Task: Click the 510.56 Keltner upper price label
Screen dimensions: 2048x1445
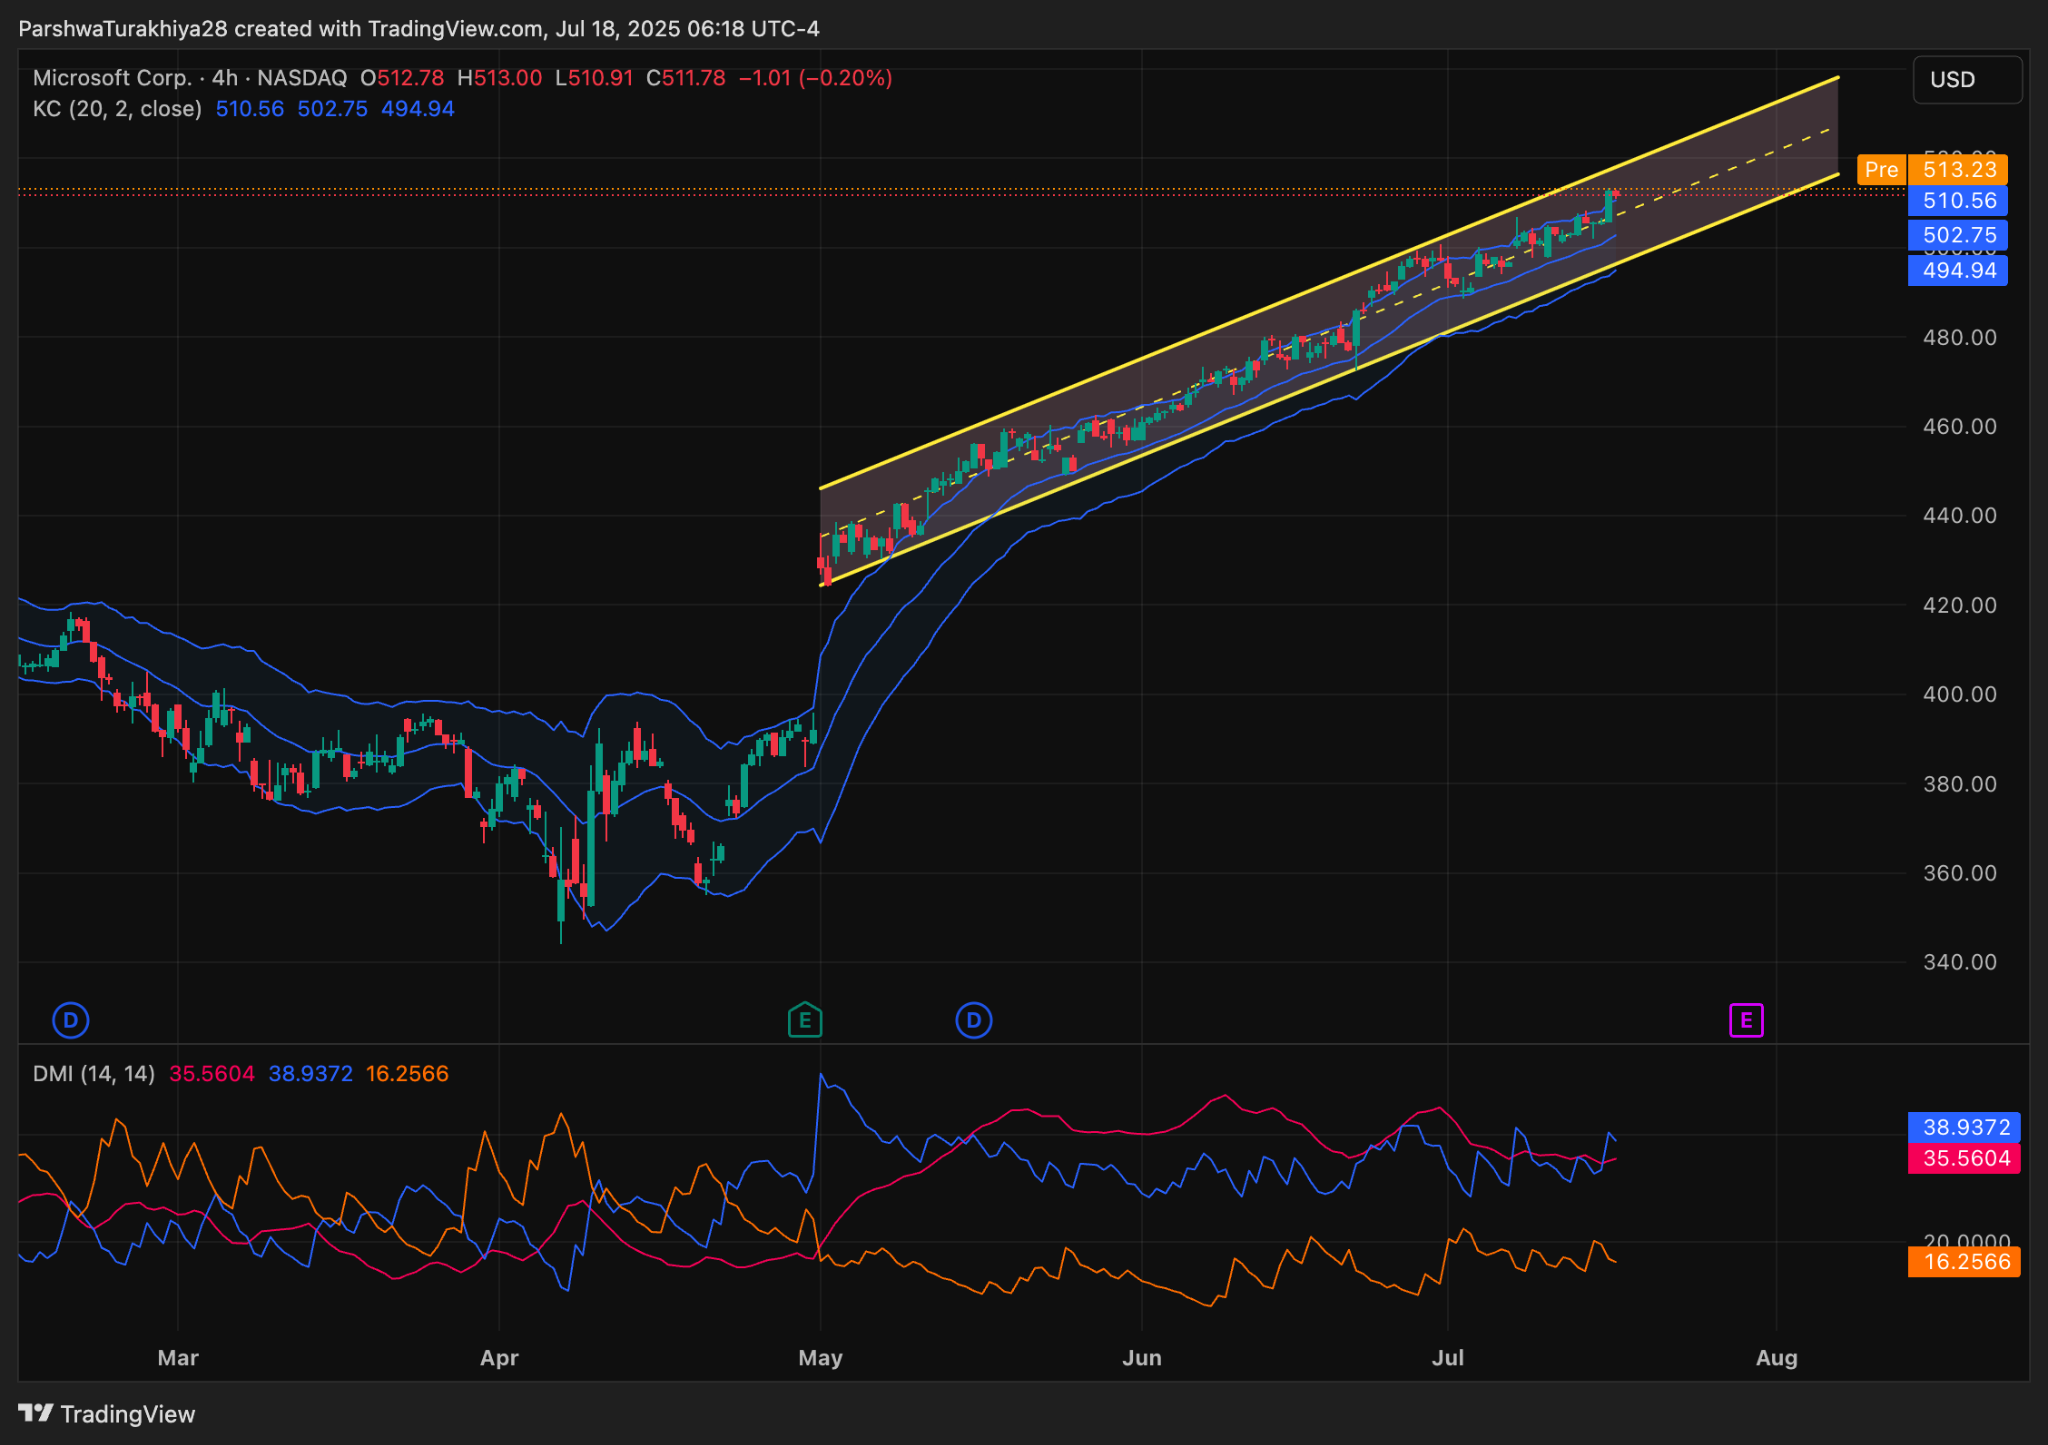Action: (x=1958, y=200)
